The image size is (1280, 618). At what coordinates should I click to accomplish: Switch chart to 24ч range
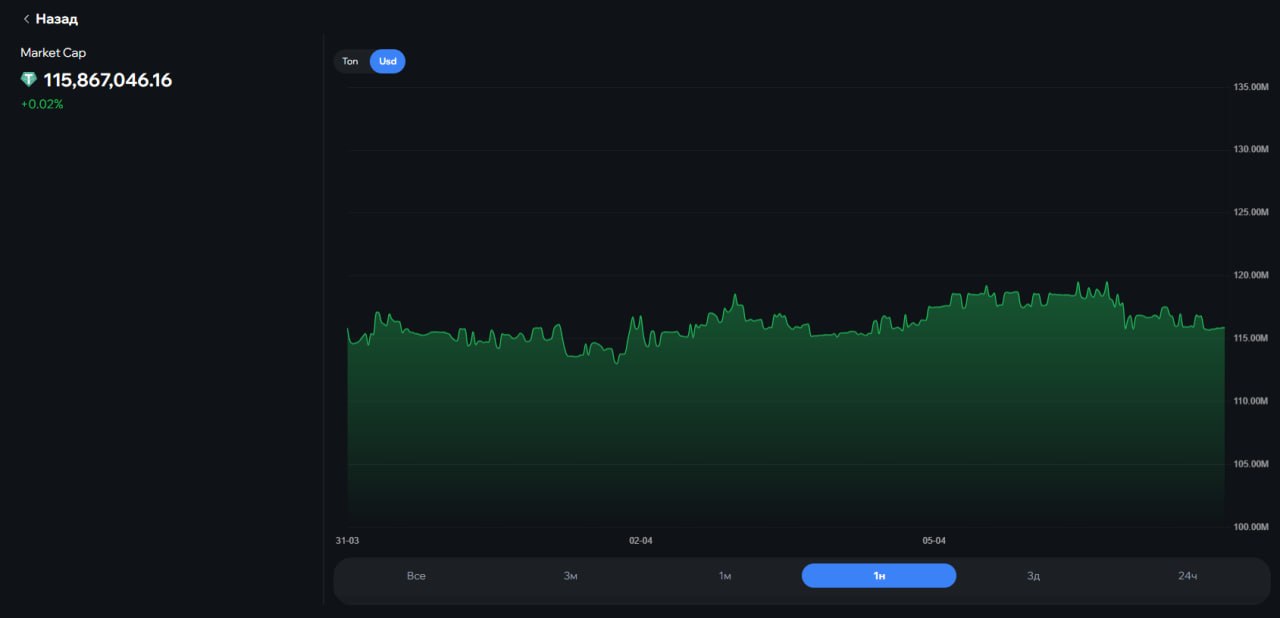click(1187, 576)
